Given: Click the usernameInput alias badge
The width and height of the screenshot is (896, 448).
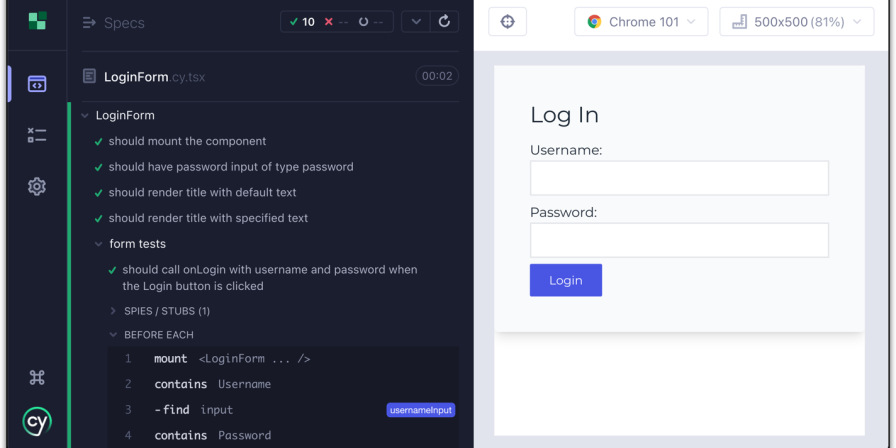Looking at the screenshot, I should 421,410.
